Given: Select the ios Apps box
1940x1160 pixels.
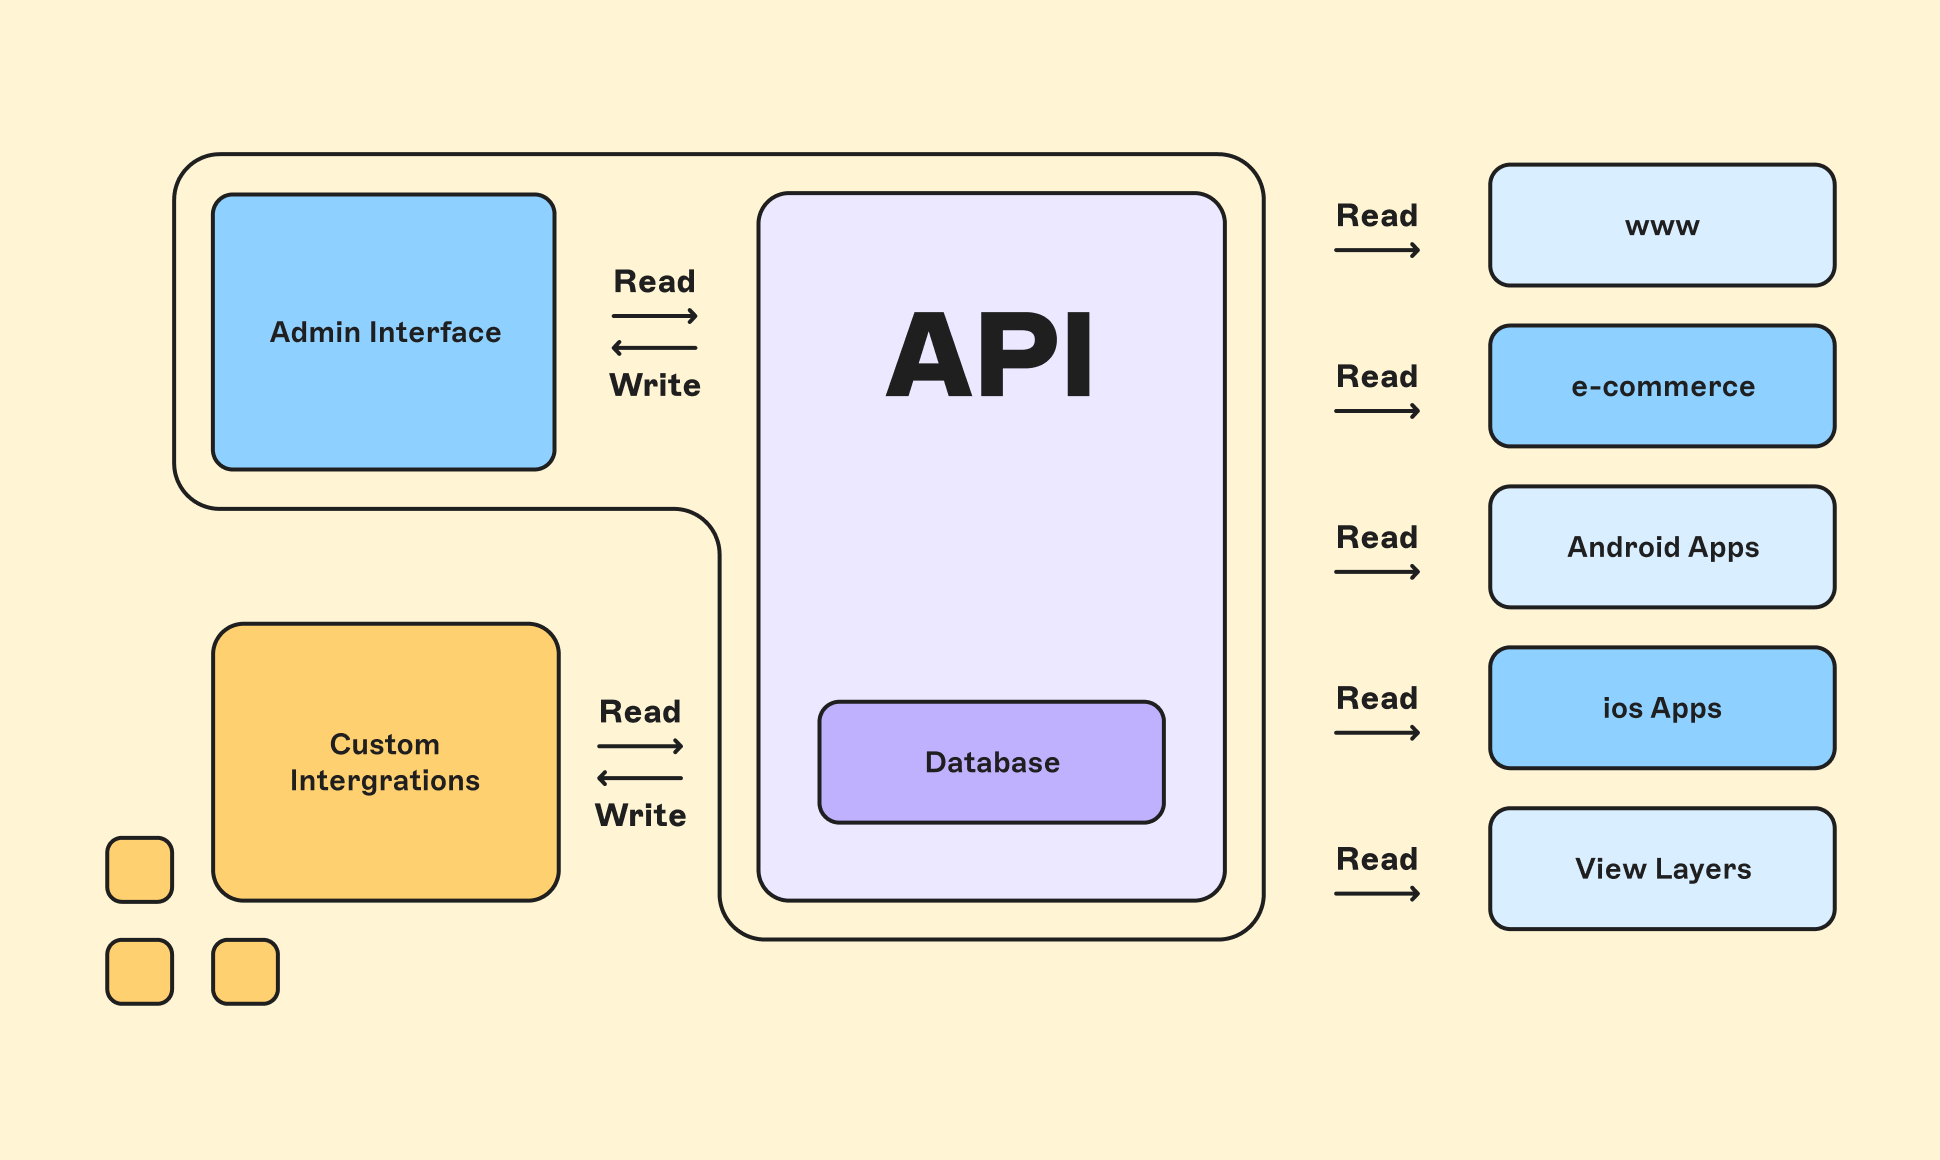Looking at the screenshot, I should pyautogui.click(x=1662, y=708).
